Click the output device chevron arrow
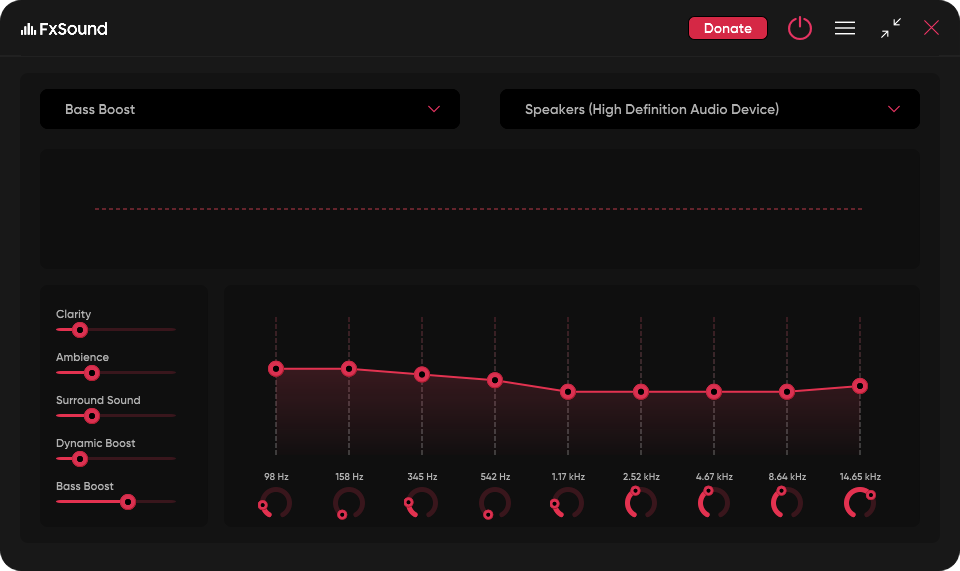This screenshot has width=960, height=571. pos(894,109)
